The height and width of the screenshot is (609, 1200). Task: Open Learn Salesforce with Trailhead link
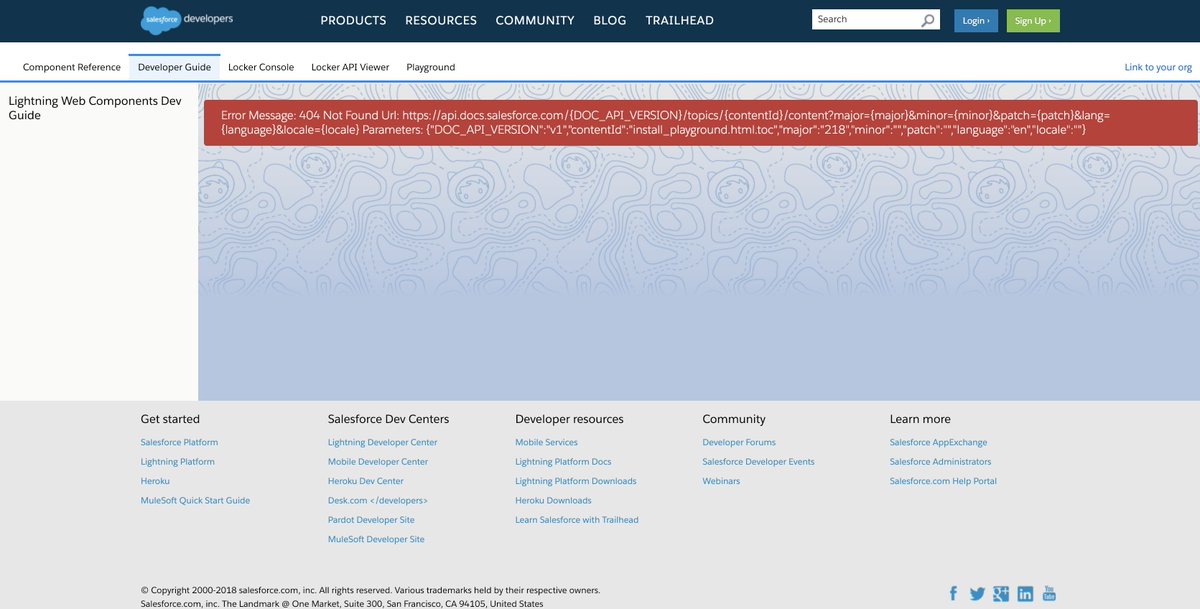pos(577,520)
